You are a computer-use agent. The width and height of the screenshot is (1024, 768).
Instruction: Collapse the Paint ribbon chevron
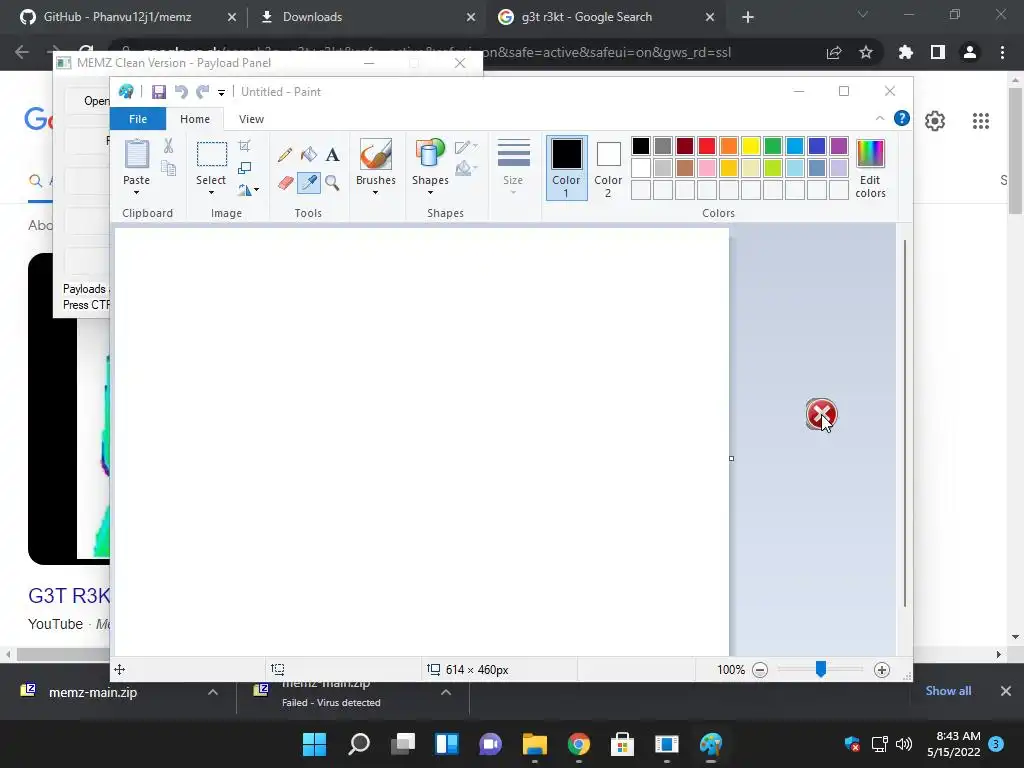click(880, 118)
